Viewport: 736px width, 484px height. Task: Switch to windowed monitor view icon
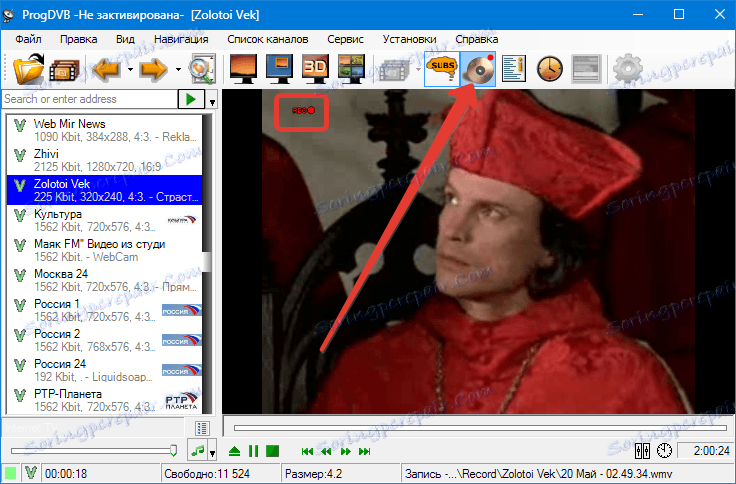pos(243,69)
